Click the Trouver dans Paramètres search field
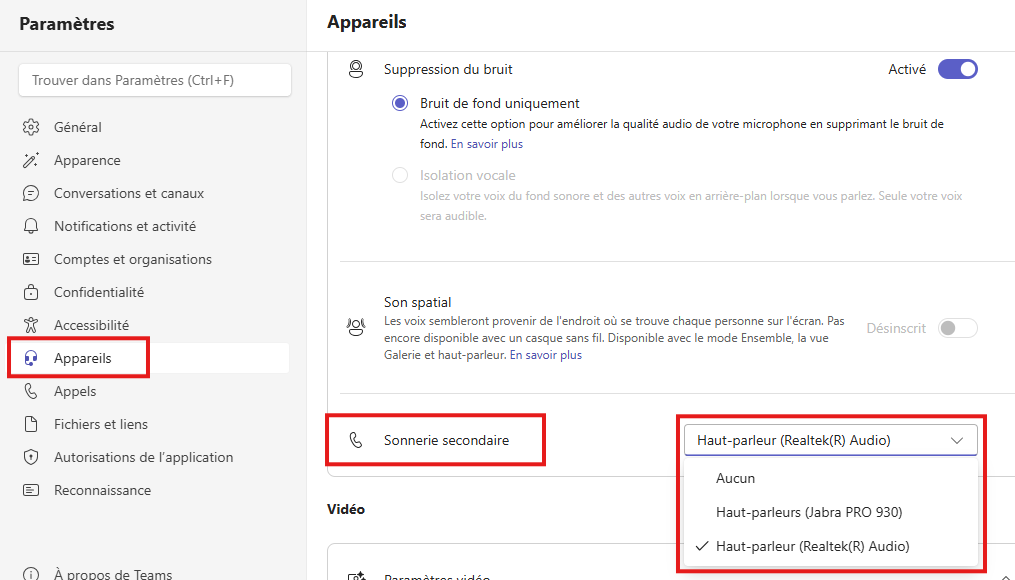1015x580 pixels. [x=155, y=80]
